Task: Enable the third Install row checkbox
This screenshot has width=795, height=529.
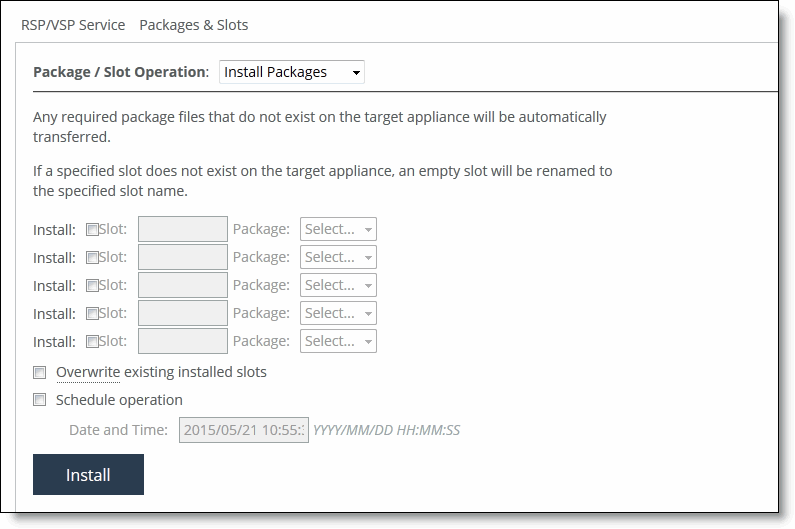Action: pos(92,285)
